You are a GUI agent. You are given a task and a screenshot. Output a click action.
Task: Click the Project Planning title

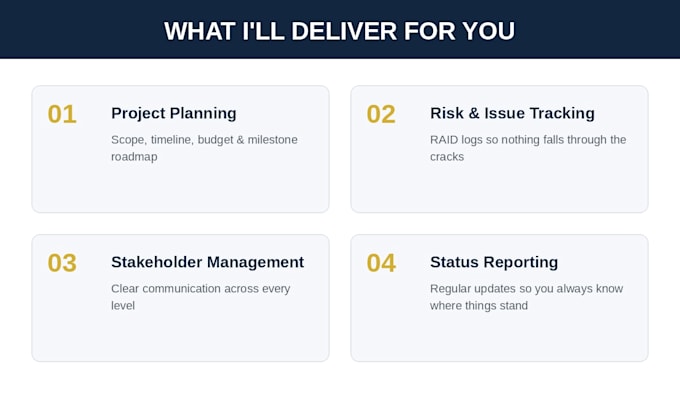coord(173,113)
